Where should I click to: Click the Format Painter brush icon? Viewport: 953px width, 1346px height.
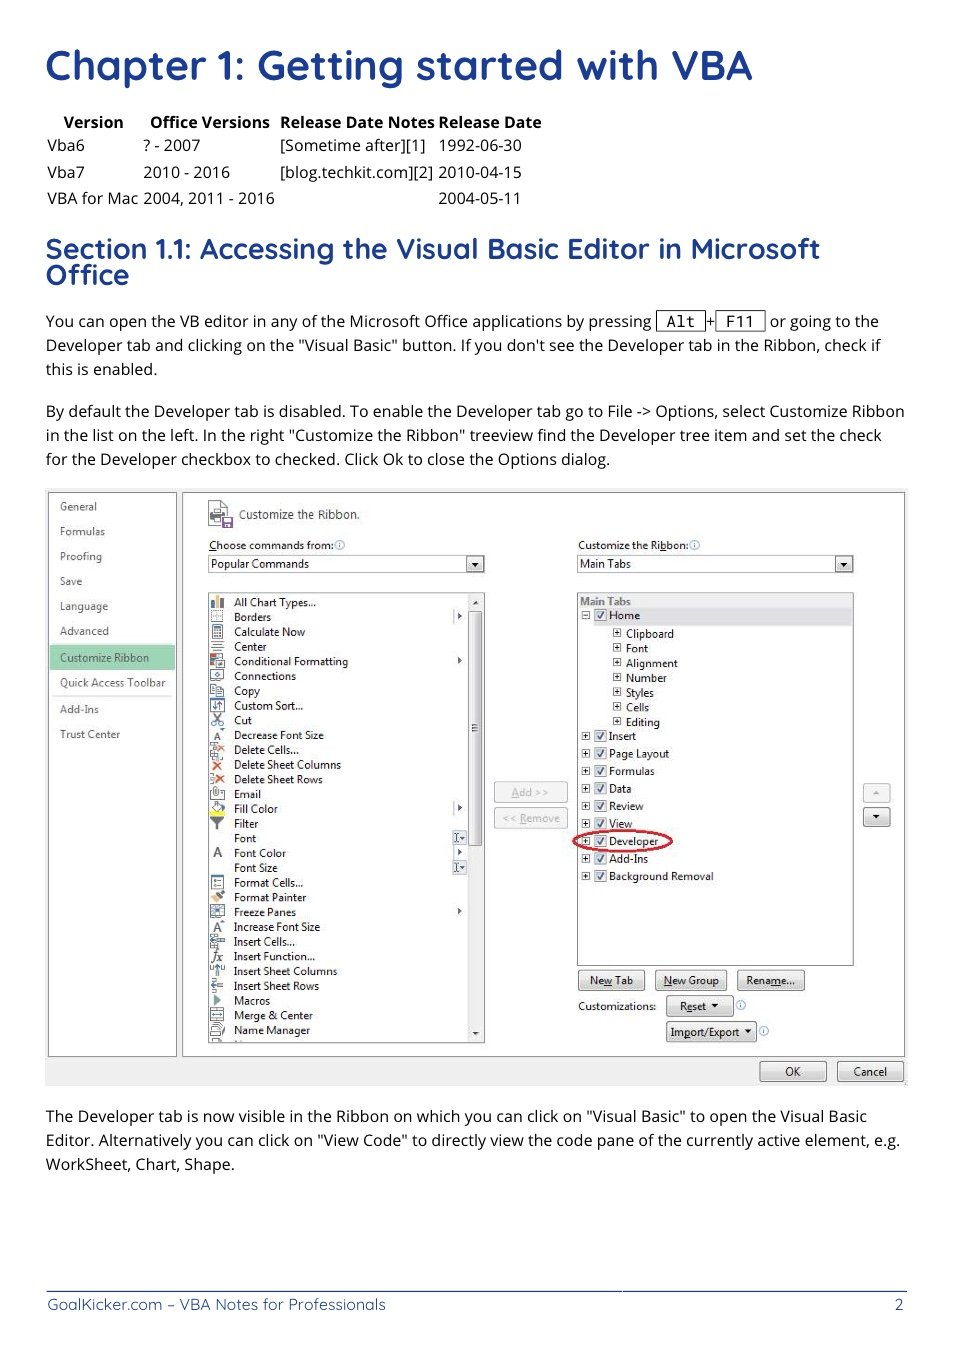(x=217, y=897)
